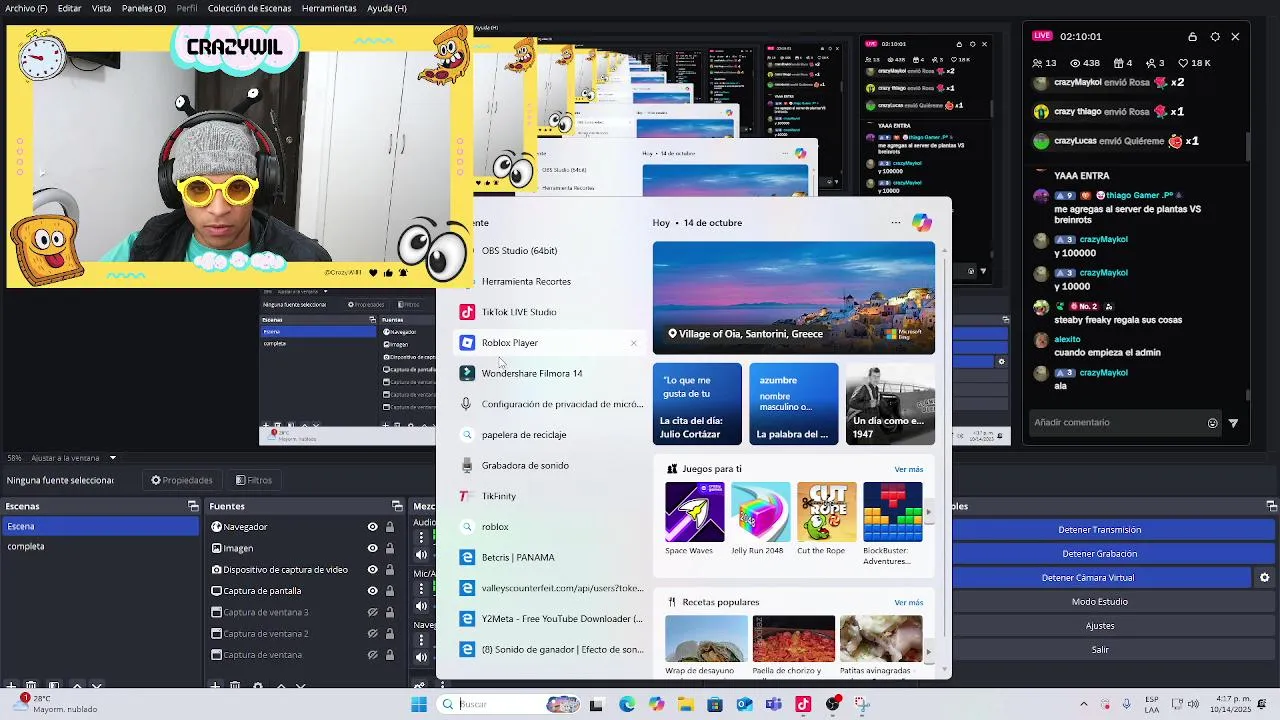Expand hidden system tray icons chevron

pyautogui.click(x=1083, y=705)
